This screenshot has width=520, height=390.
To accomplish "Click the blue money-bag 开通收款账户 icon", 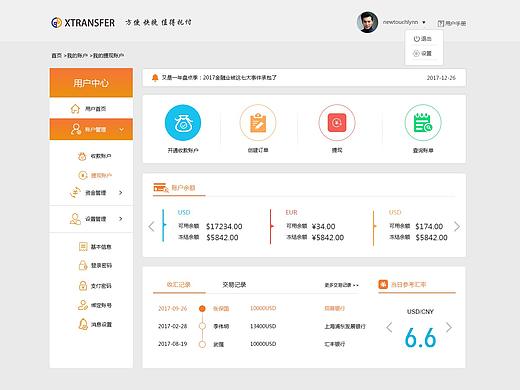I will pyautogui.click(x=183, y=123).
